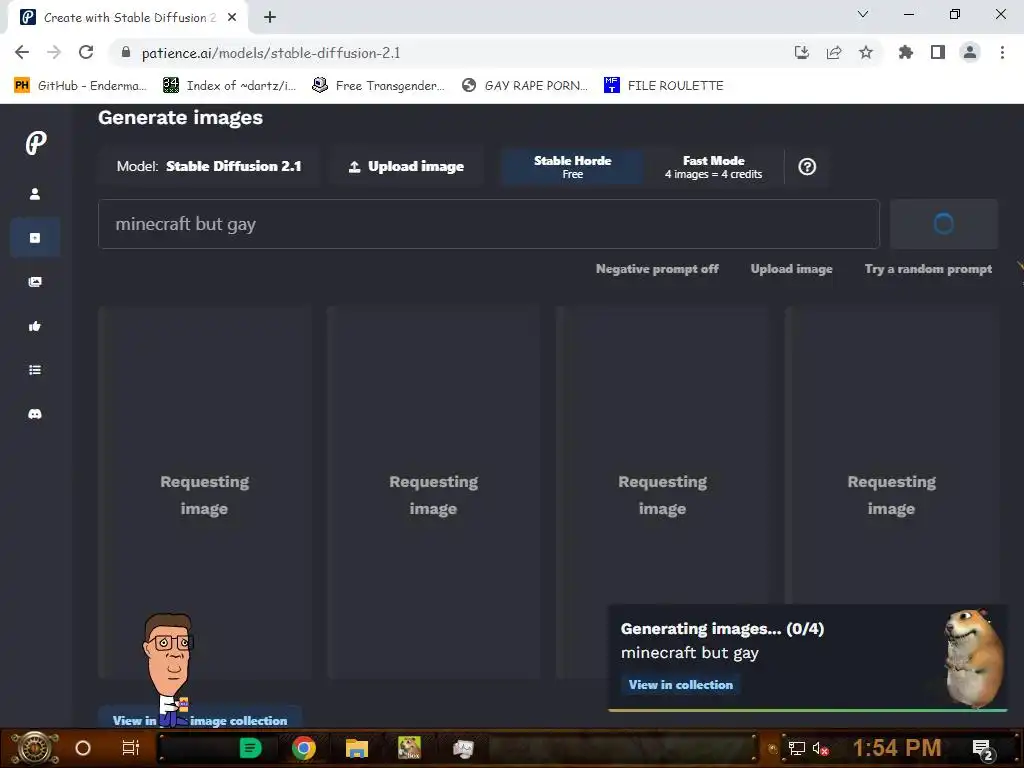Open the profile icon in sidebar
Viewport: 1024px width, 768px height.
pyautogui.click(x=35, y=194)
